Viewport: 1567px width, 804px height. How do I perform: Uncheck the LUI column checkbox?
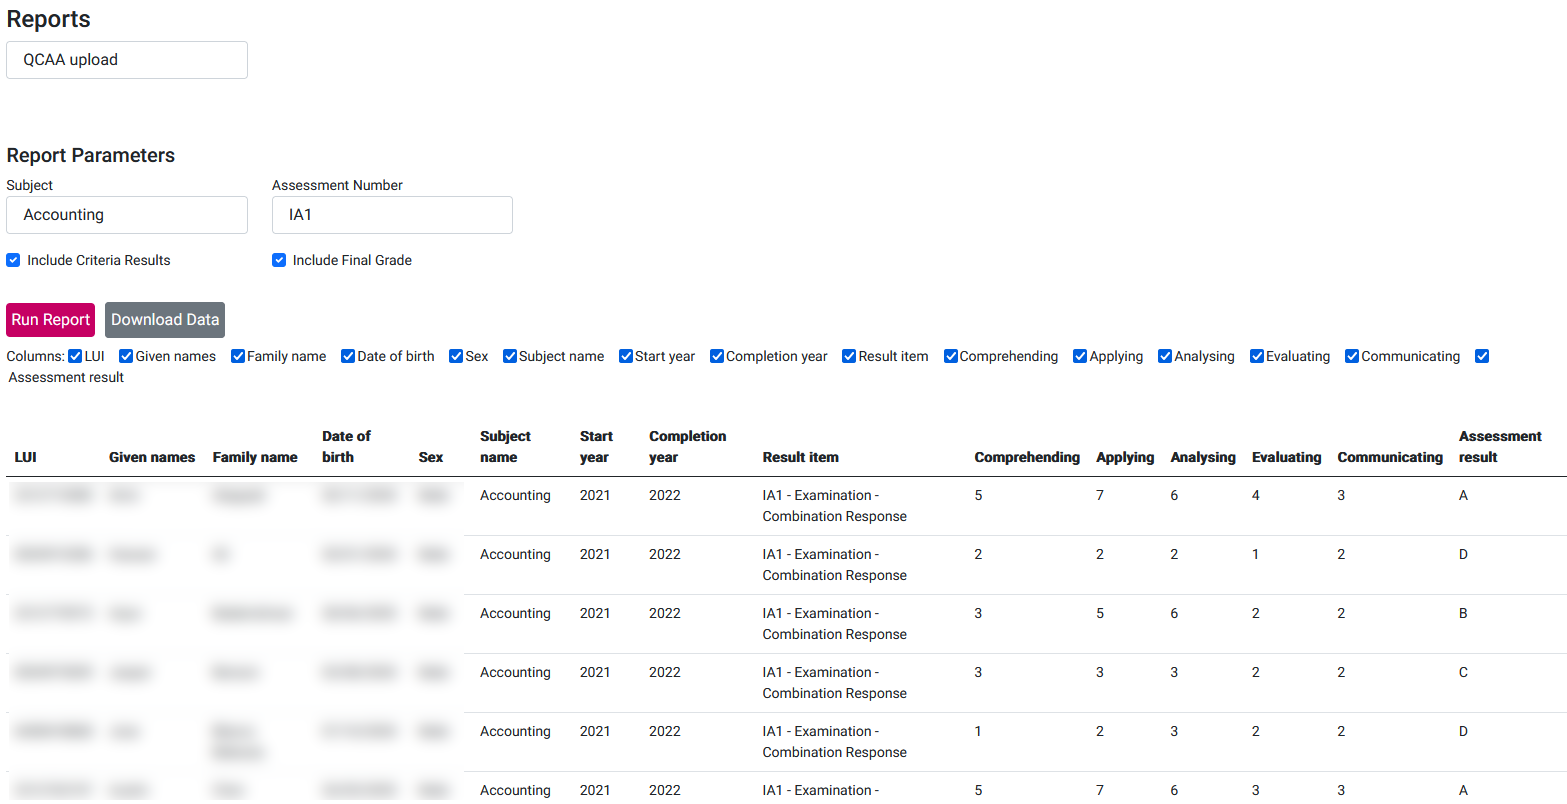click(x=74, y=355)
